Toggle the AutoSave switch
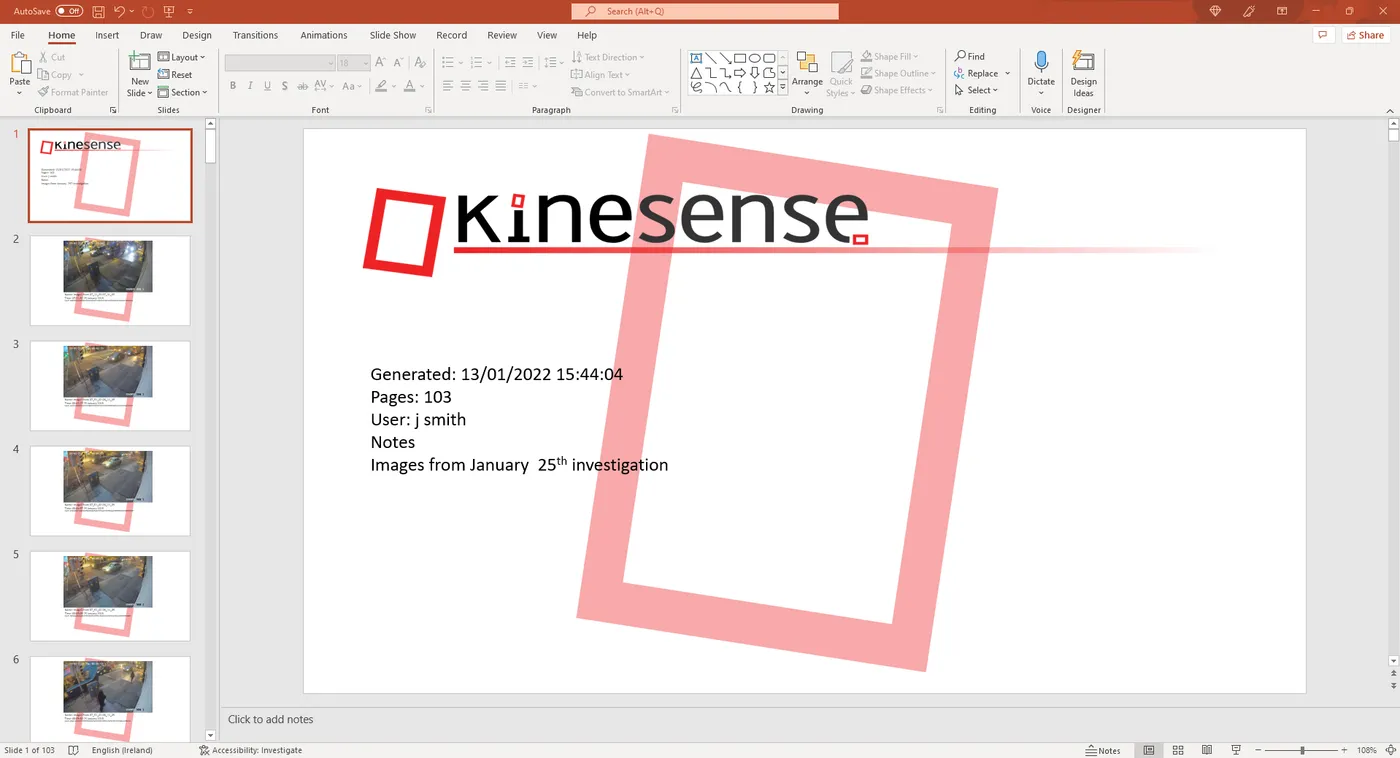Image resolution: width=1400 pixels, height=758 pixels. tap(69, 11)
